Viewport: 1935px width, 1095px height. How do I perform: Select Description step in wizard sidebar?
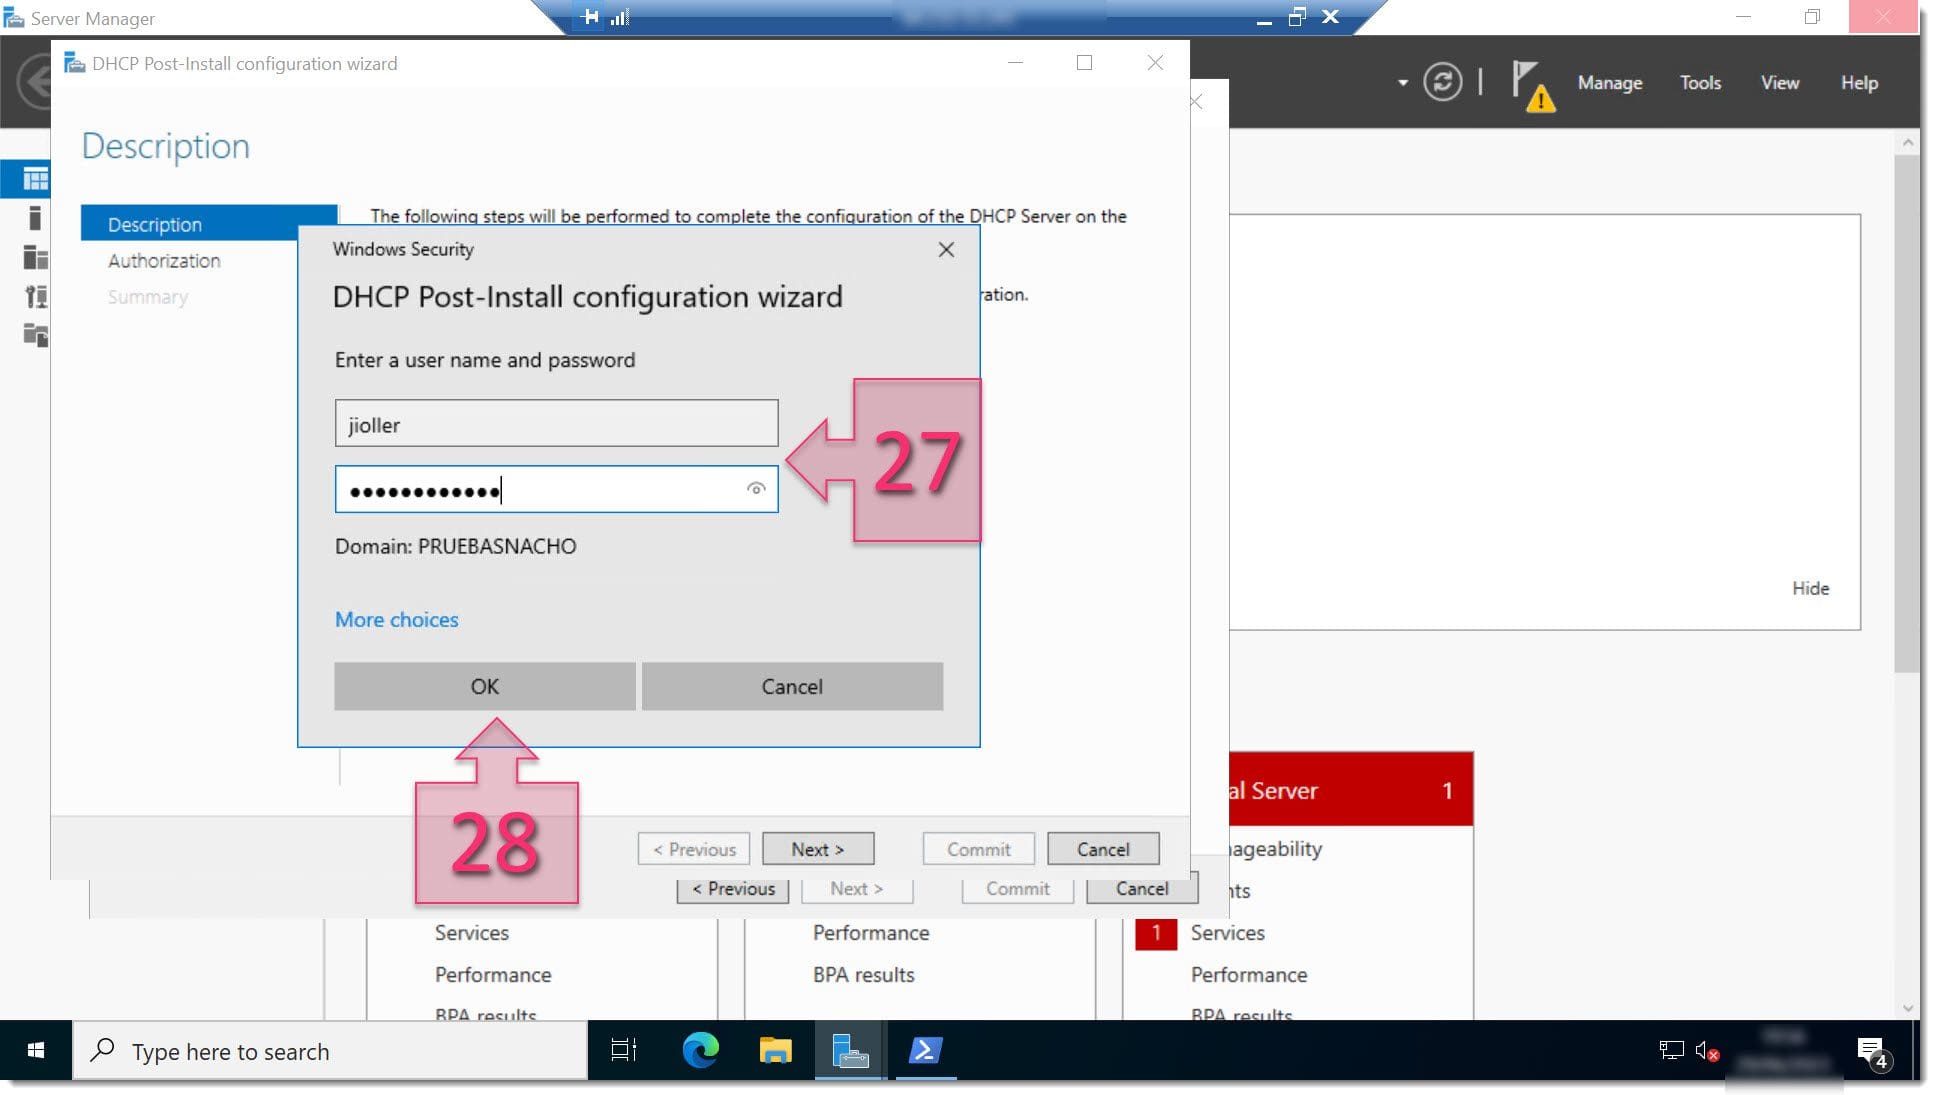click(x=209, y=224)
